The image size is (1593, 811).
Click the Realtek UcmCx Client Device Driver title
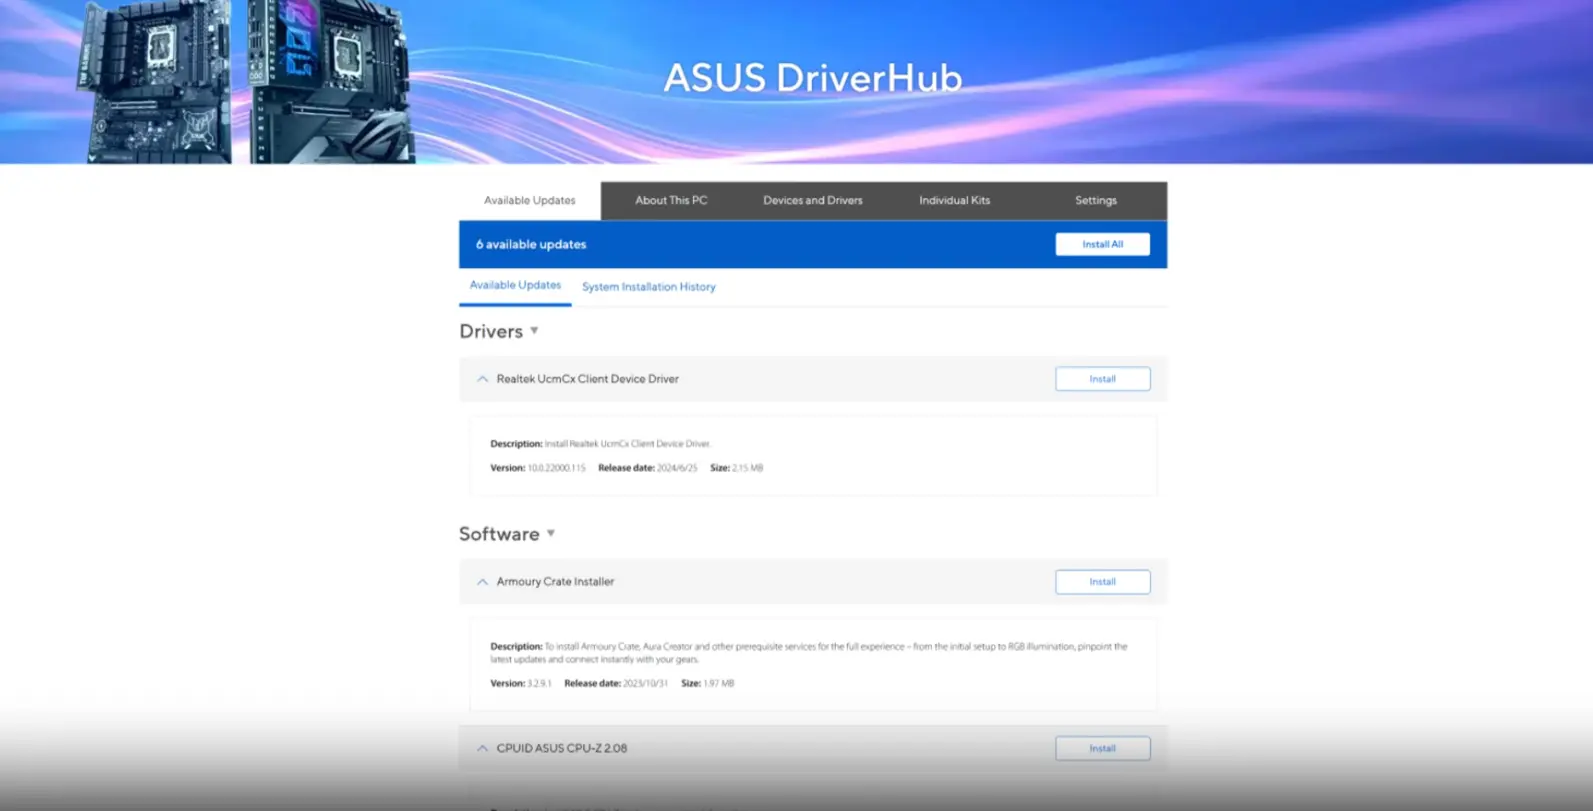click(x=588, y=379)
